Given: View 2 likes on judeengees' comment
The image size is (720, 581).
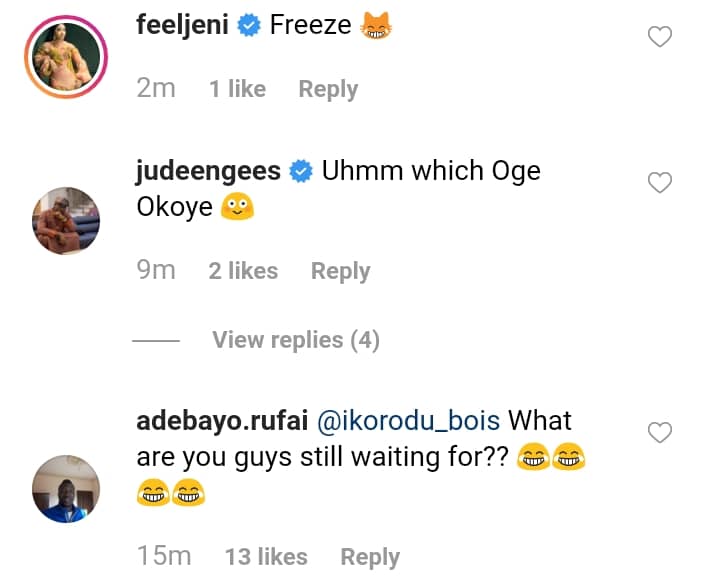Looking at the screenshot, I should (243, 271).
